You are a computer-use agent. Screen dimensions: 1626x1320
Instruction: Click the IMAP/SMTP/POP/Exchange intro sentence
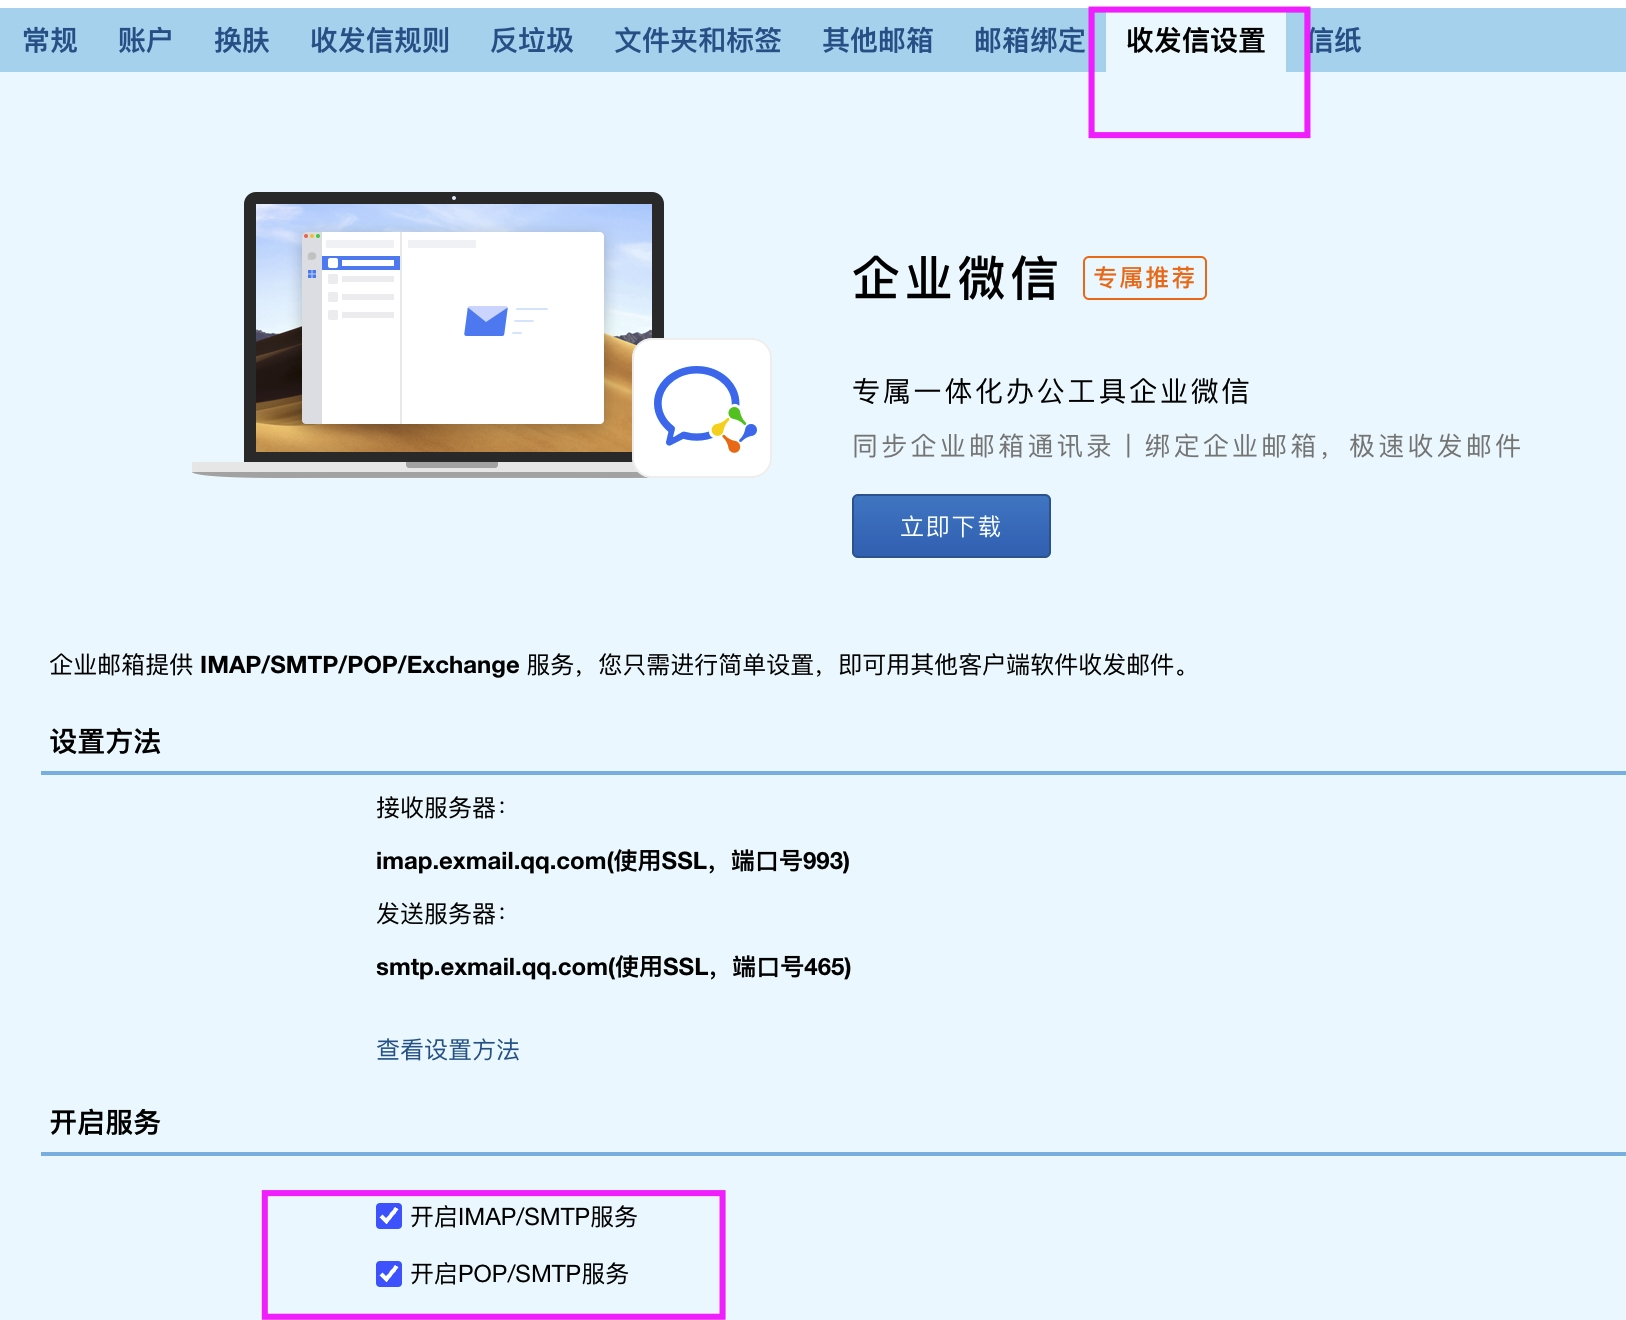622,665
